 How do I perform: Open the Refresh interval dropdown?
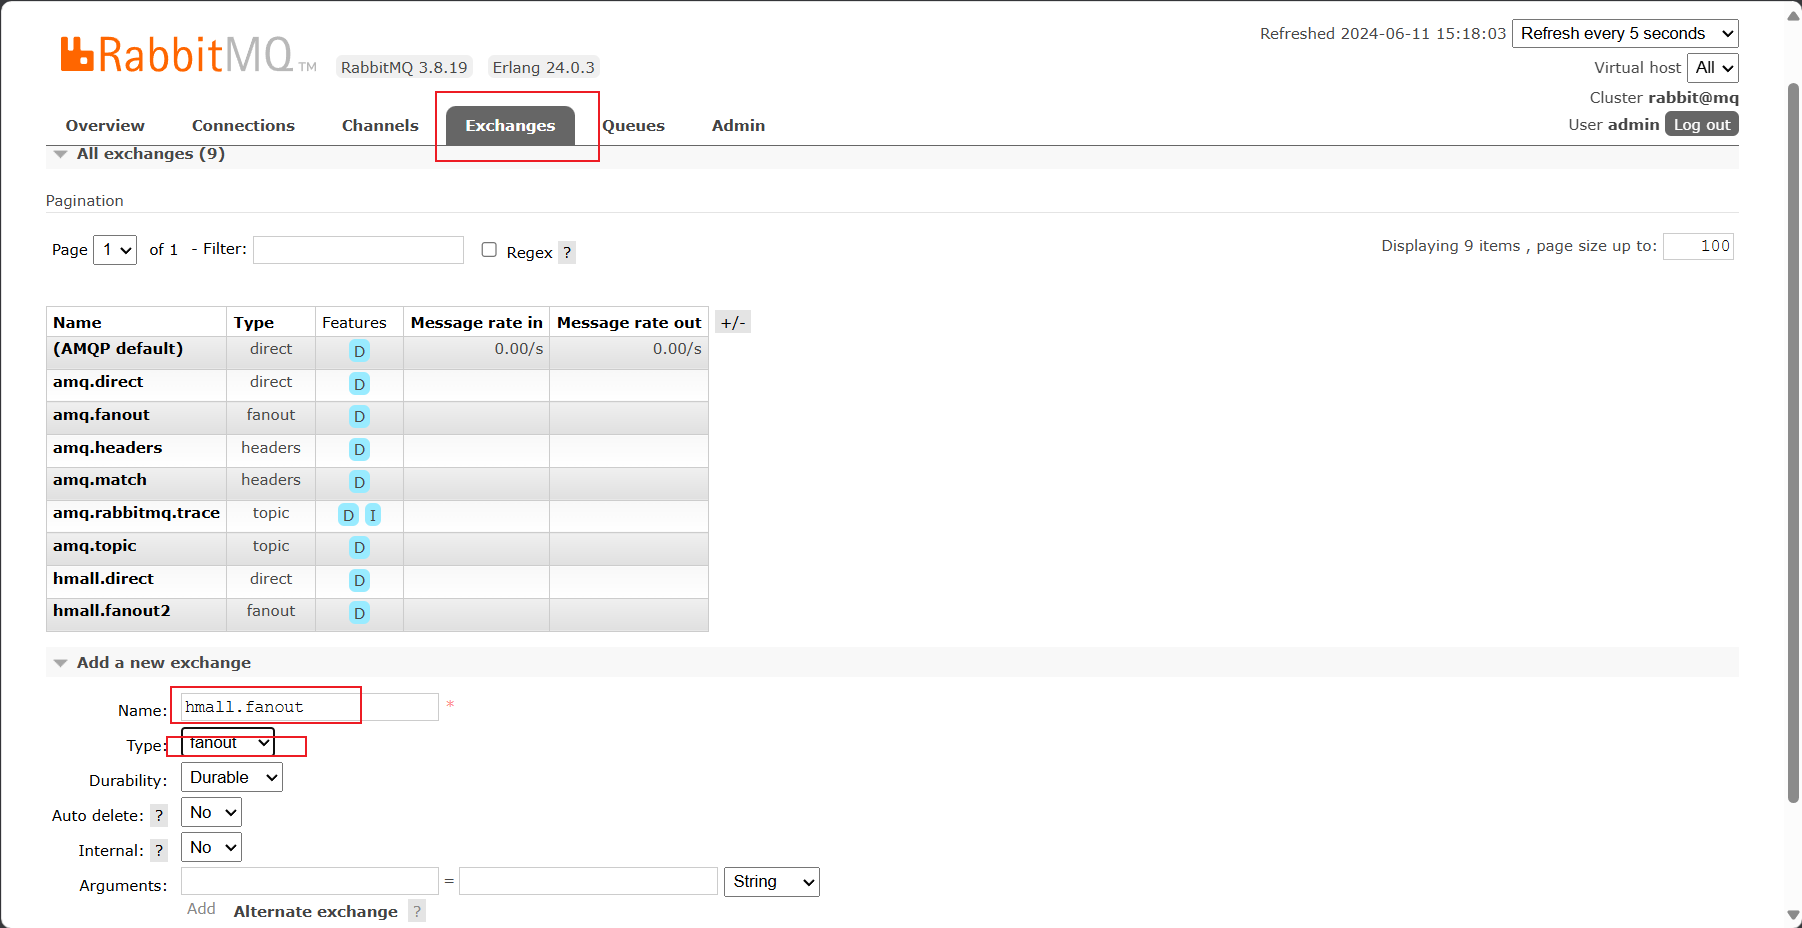[1624, 34]
